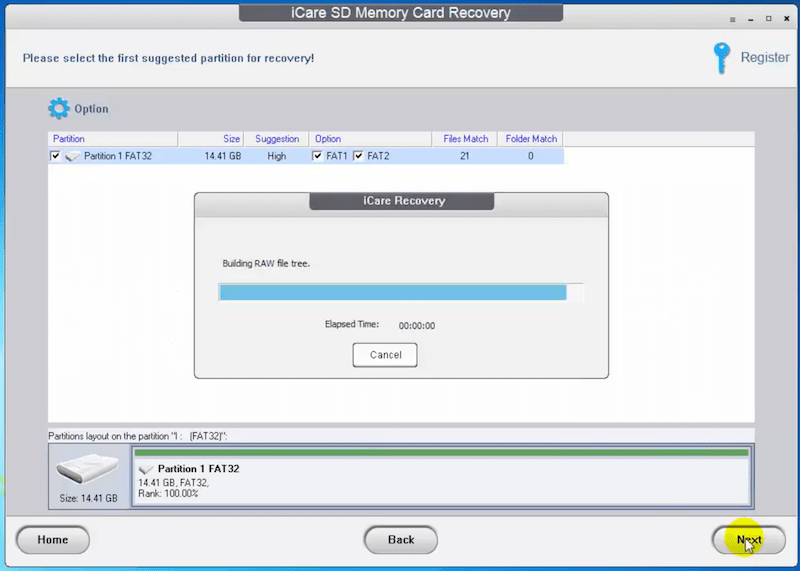Screen dimensions: 800x571
Task: Open the window menu icon in title bar
Action: [733, 19]
